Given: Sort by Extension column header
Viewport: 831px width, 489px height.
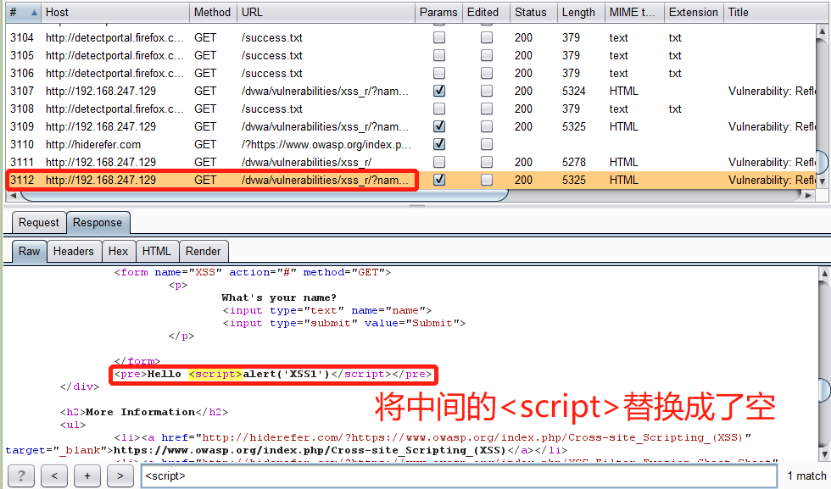Looking at the screenshot, I should tap(694, 12).
